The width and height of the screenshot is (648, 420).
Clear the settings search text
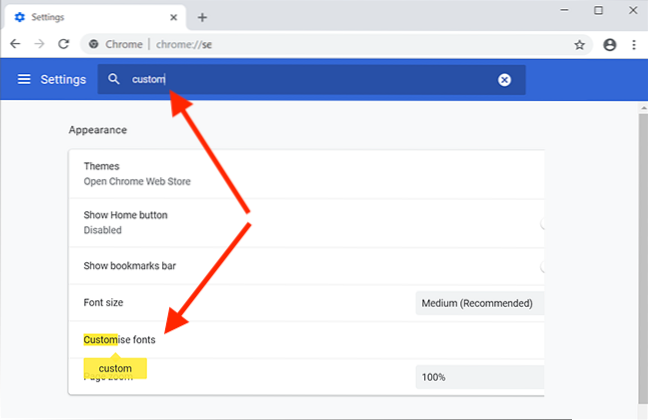pyautogui.click(x=504, y=80)
